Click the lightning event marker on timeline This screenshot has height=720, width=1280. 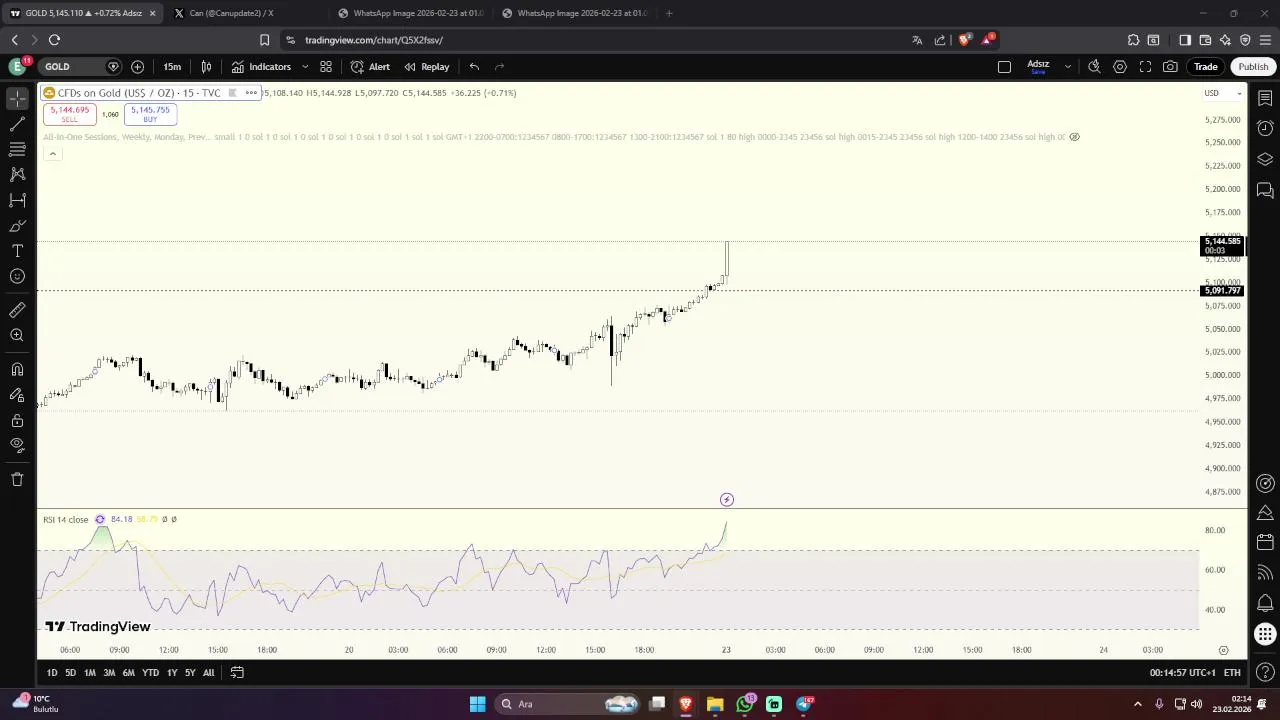point(727,500)
